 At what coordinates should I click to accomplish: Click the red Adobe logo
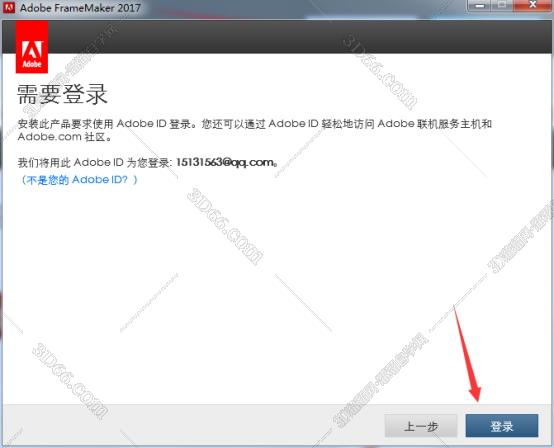[x=32, y=47]
